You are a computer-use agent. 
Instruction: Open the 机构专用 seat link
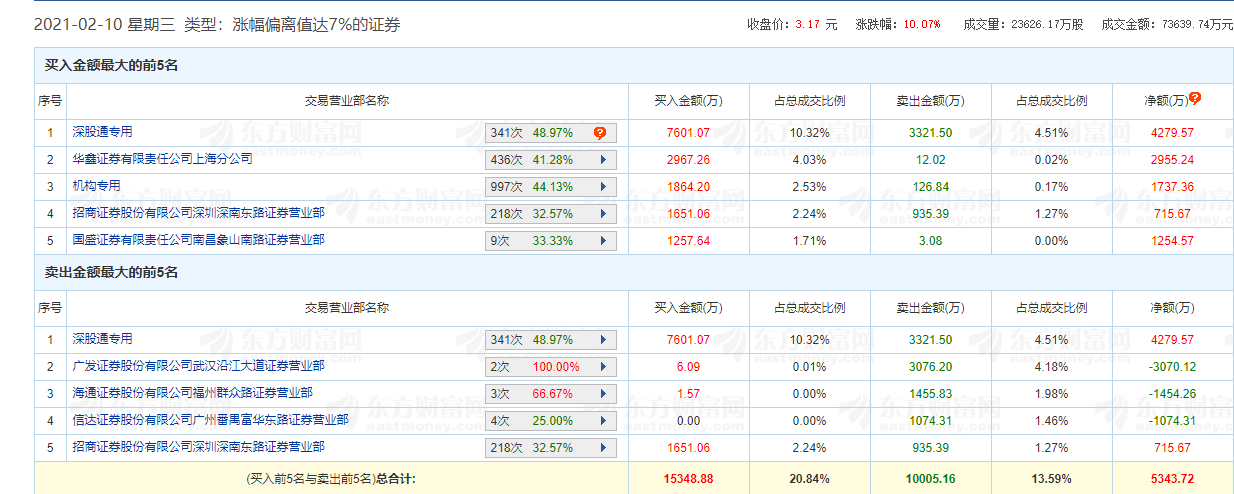[96, 186]
